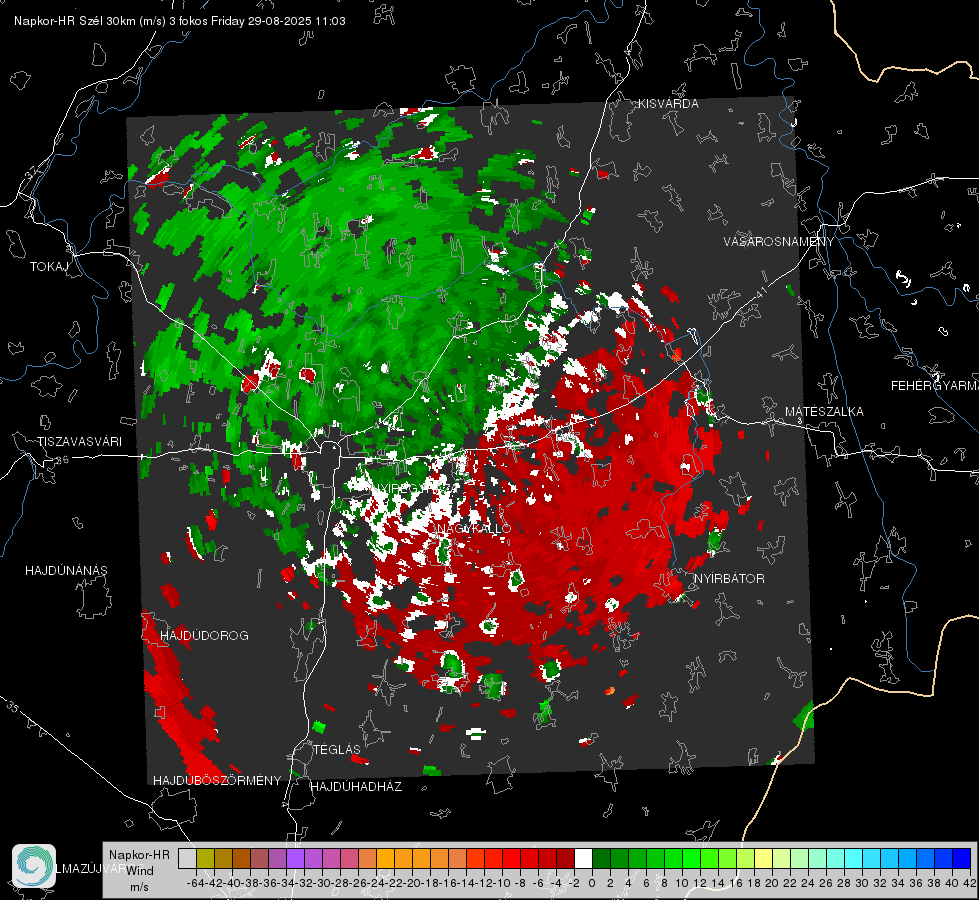
Task: Click the road number 35 label at lower left
Action: [x=12, y=707]
